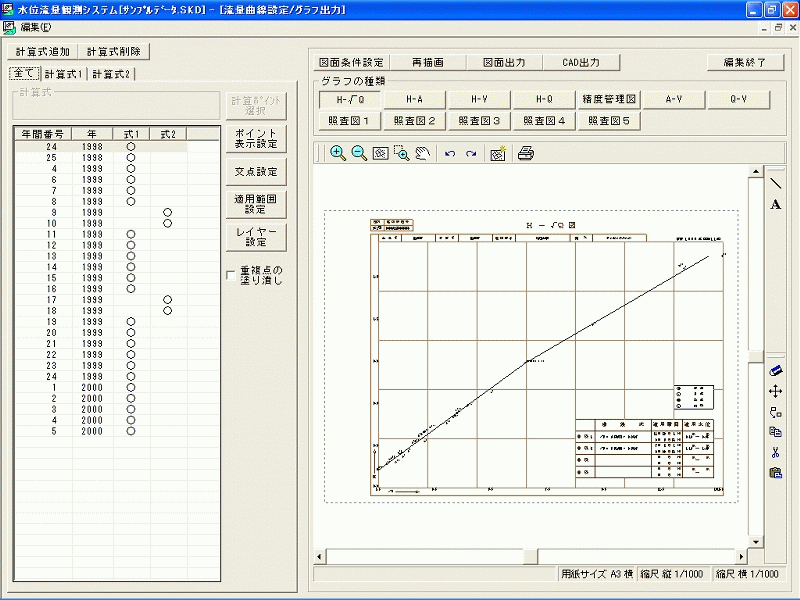800x600 pixels.
Task: Click the printer icon
Action: [x=527, y=153]
